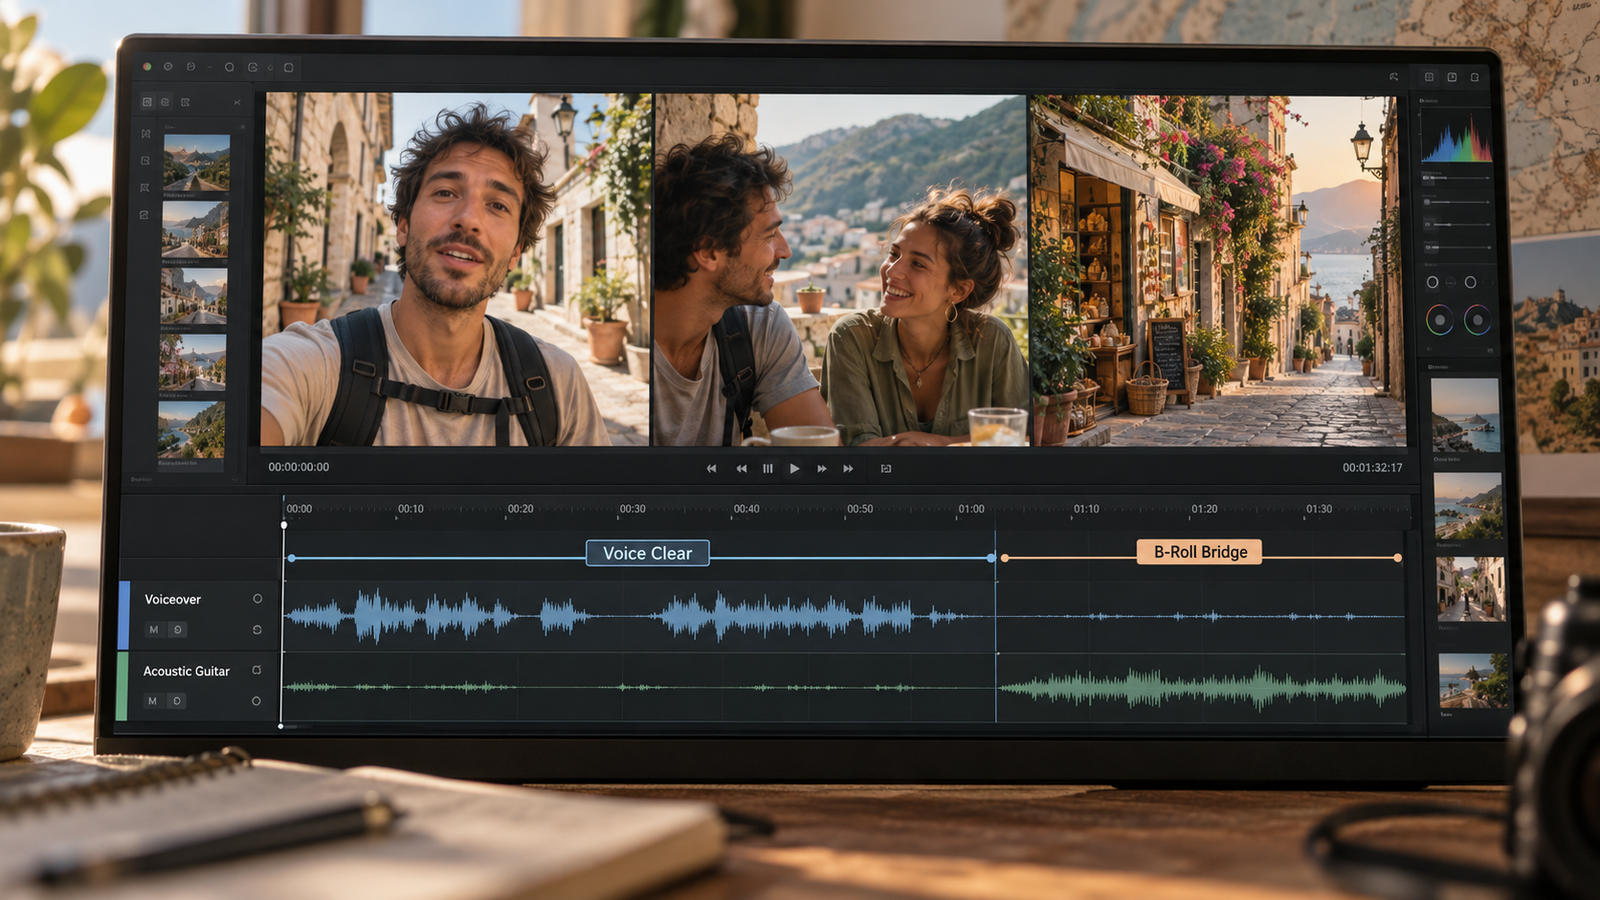Click the icon beside the Acoustic Guitar name
Screen dimensions: 1600x900
256,670
